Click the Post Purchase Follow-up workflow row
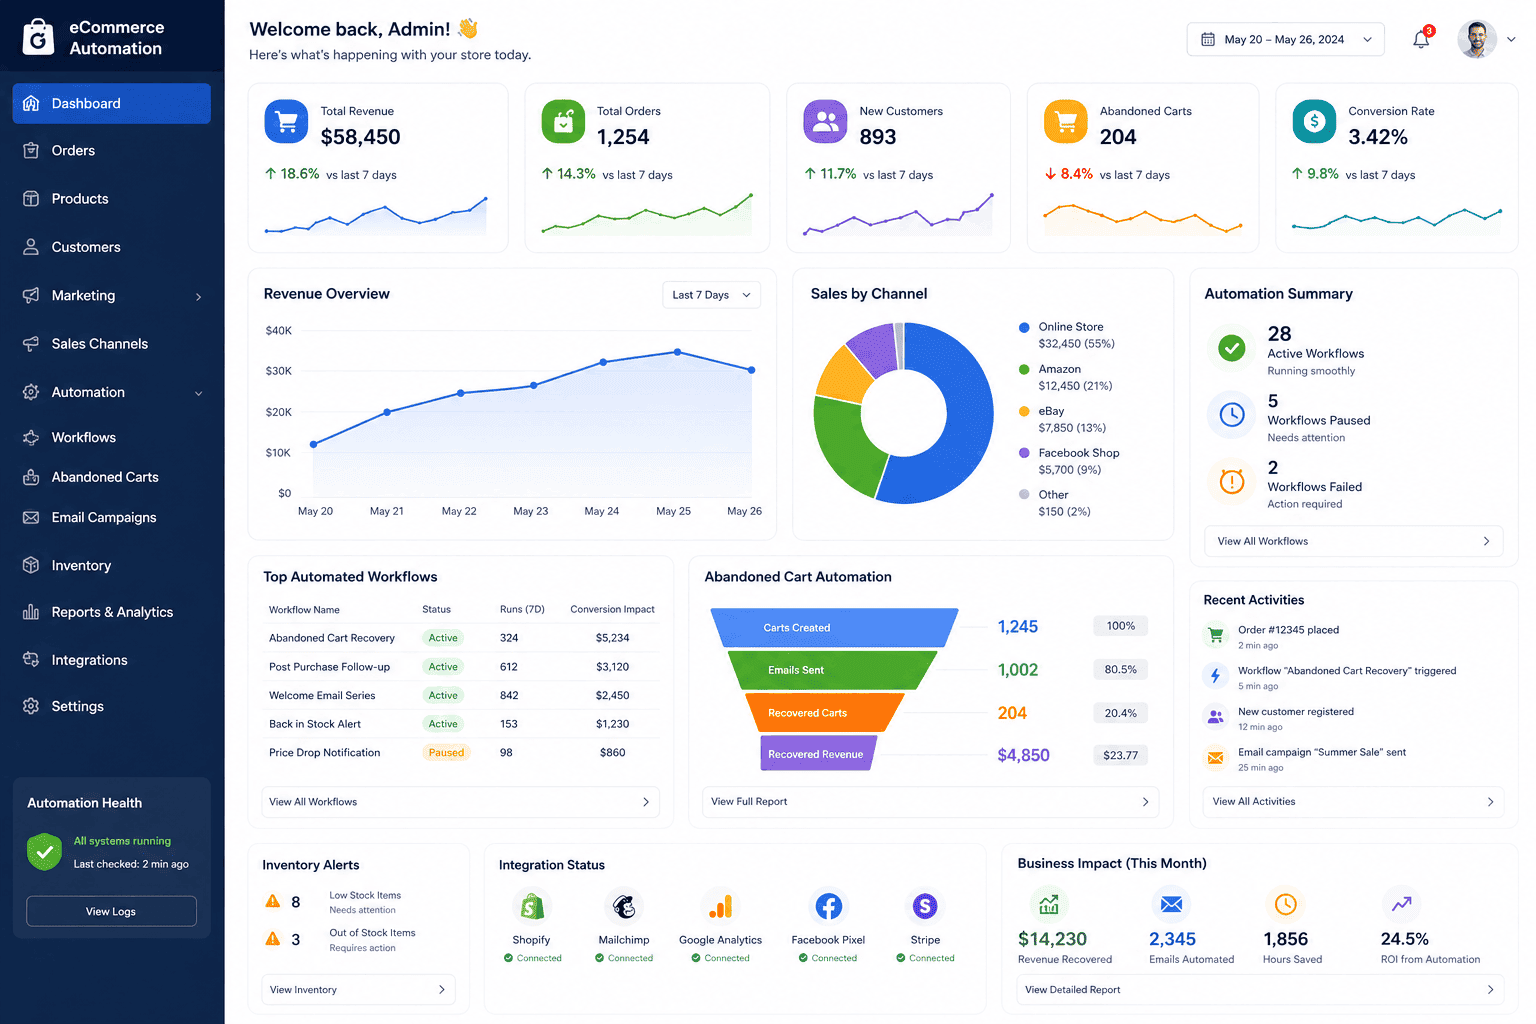1536x1024 pixels. point(461,667)
